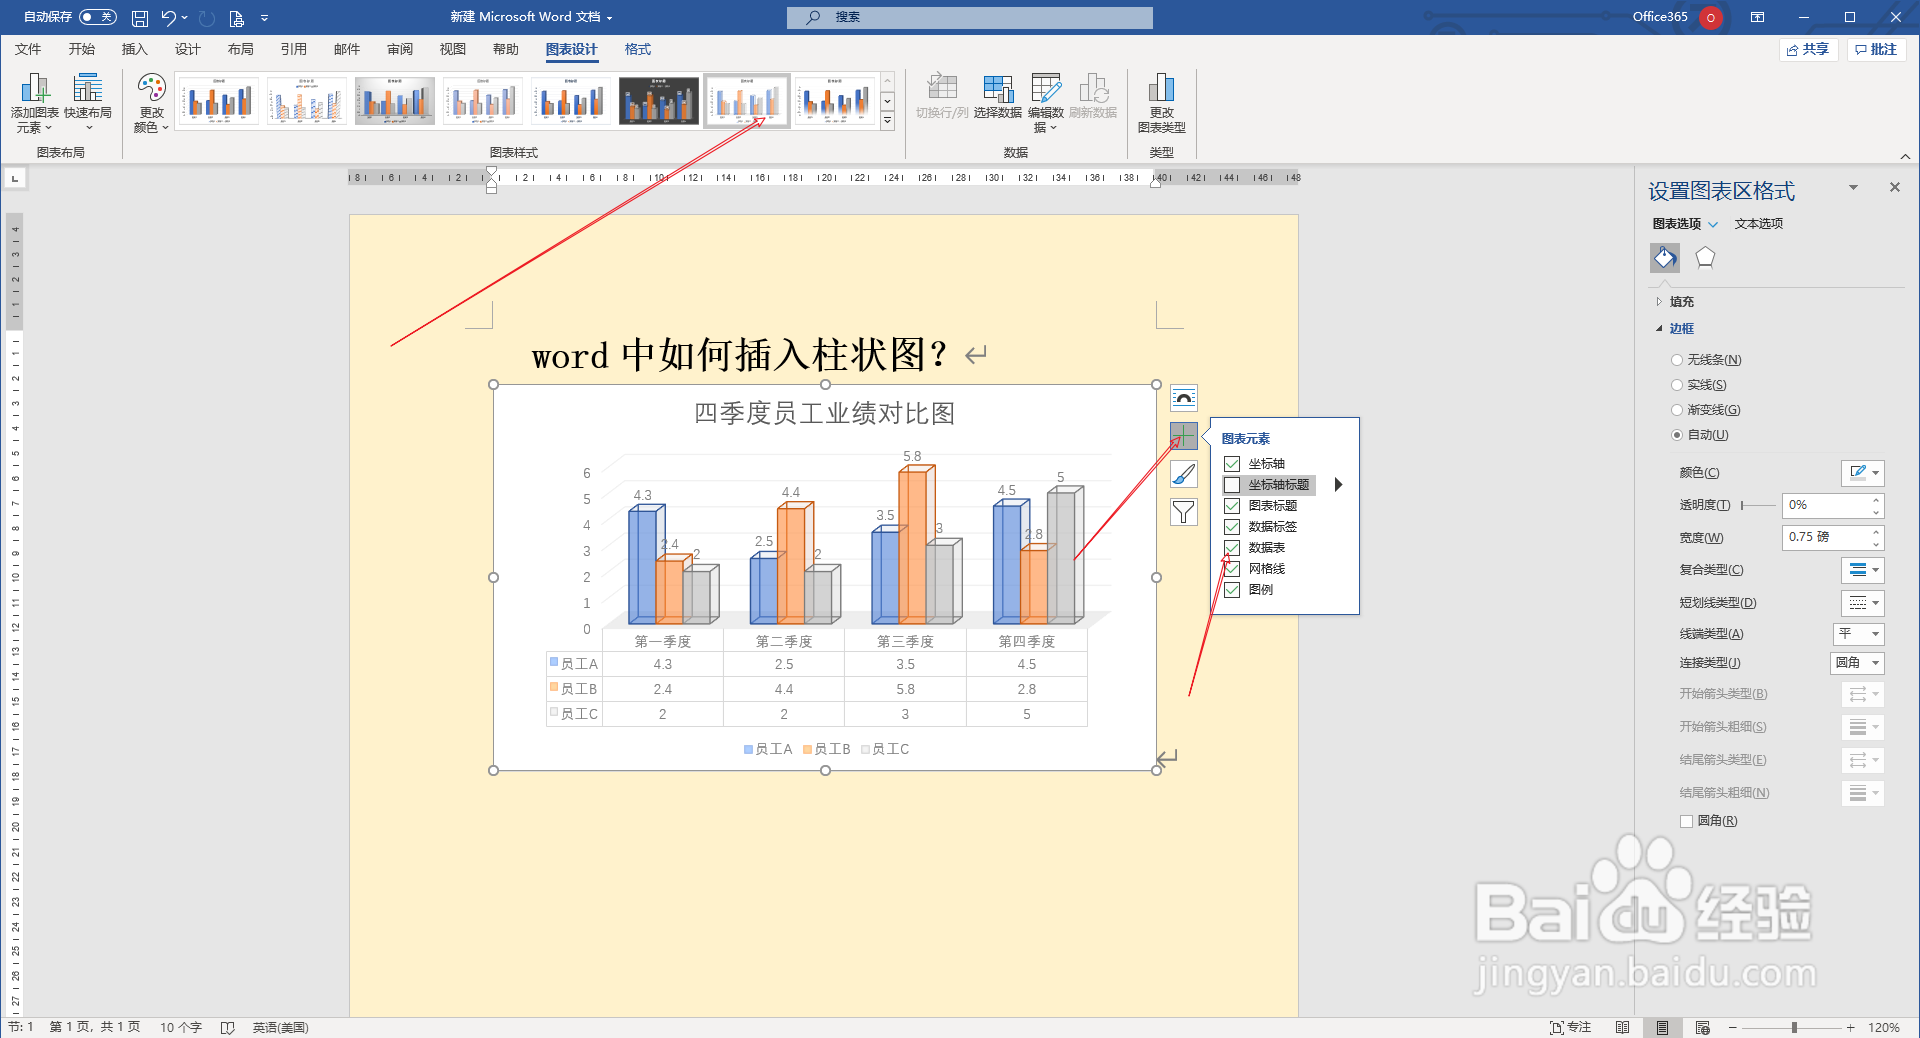This screenshot has width=1920, height=1038.
Task: Click the layout options icon above the chart
Action: point(1183,397)
